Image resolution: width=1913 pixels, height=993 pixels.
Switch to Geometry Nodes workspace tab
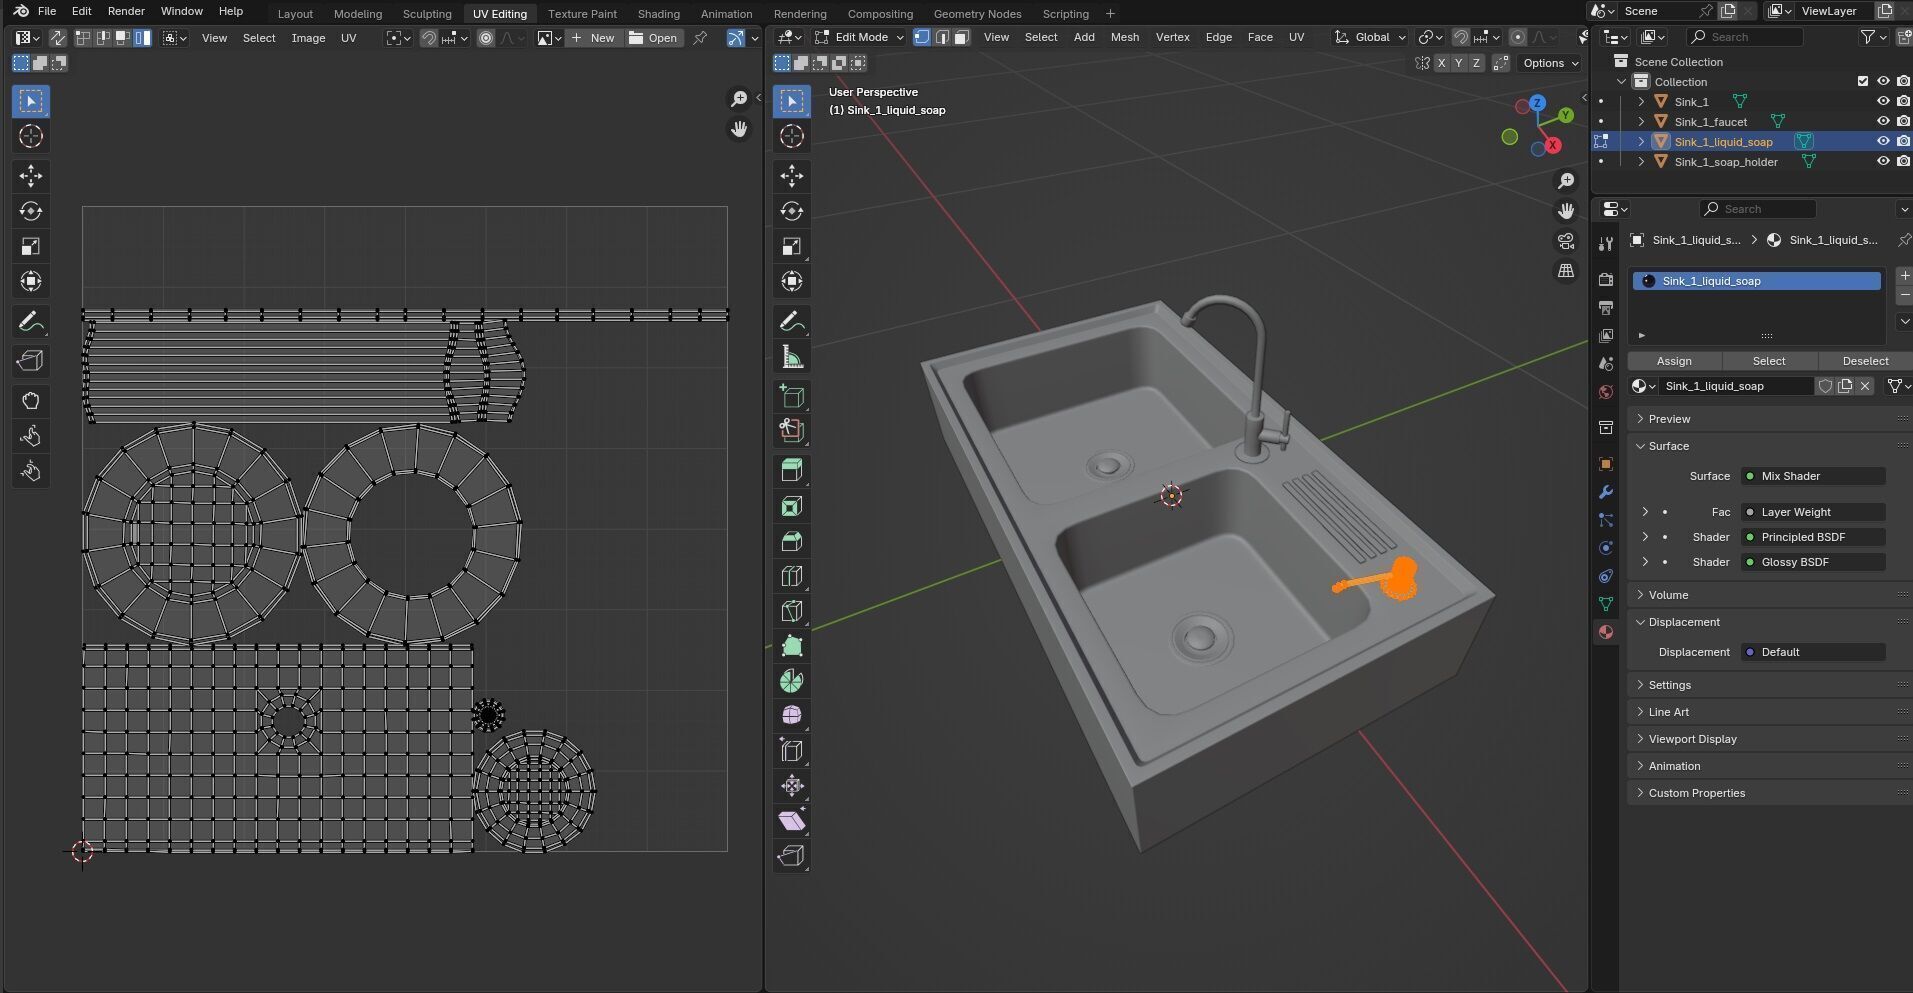coord(977,14)
